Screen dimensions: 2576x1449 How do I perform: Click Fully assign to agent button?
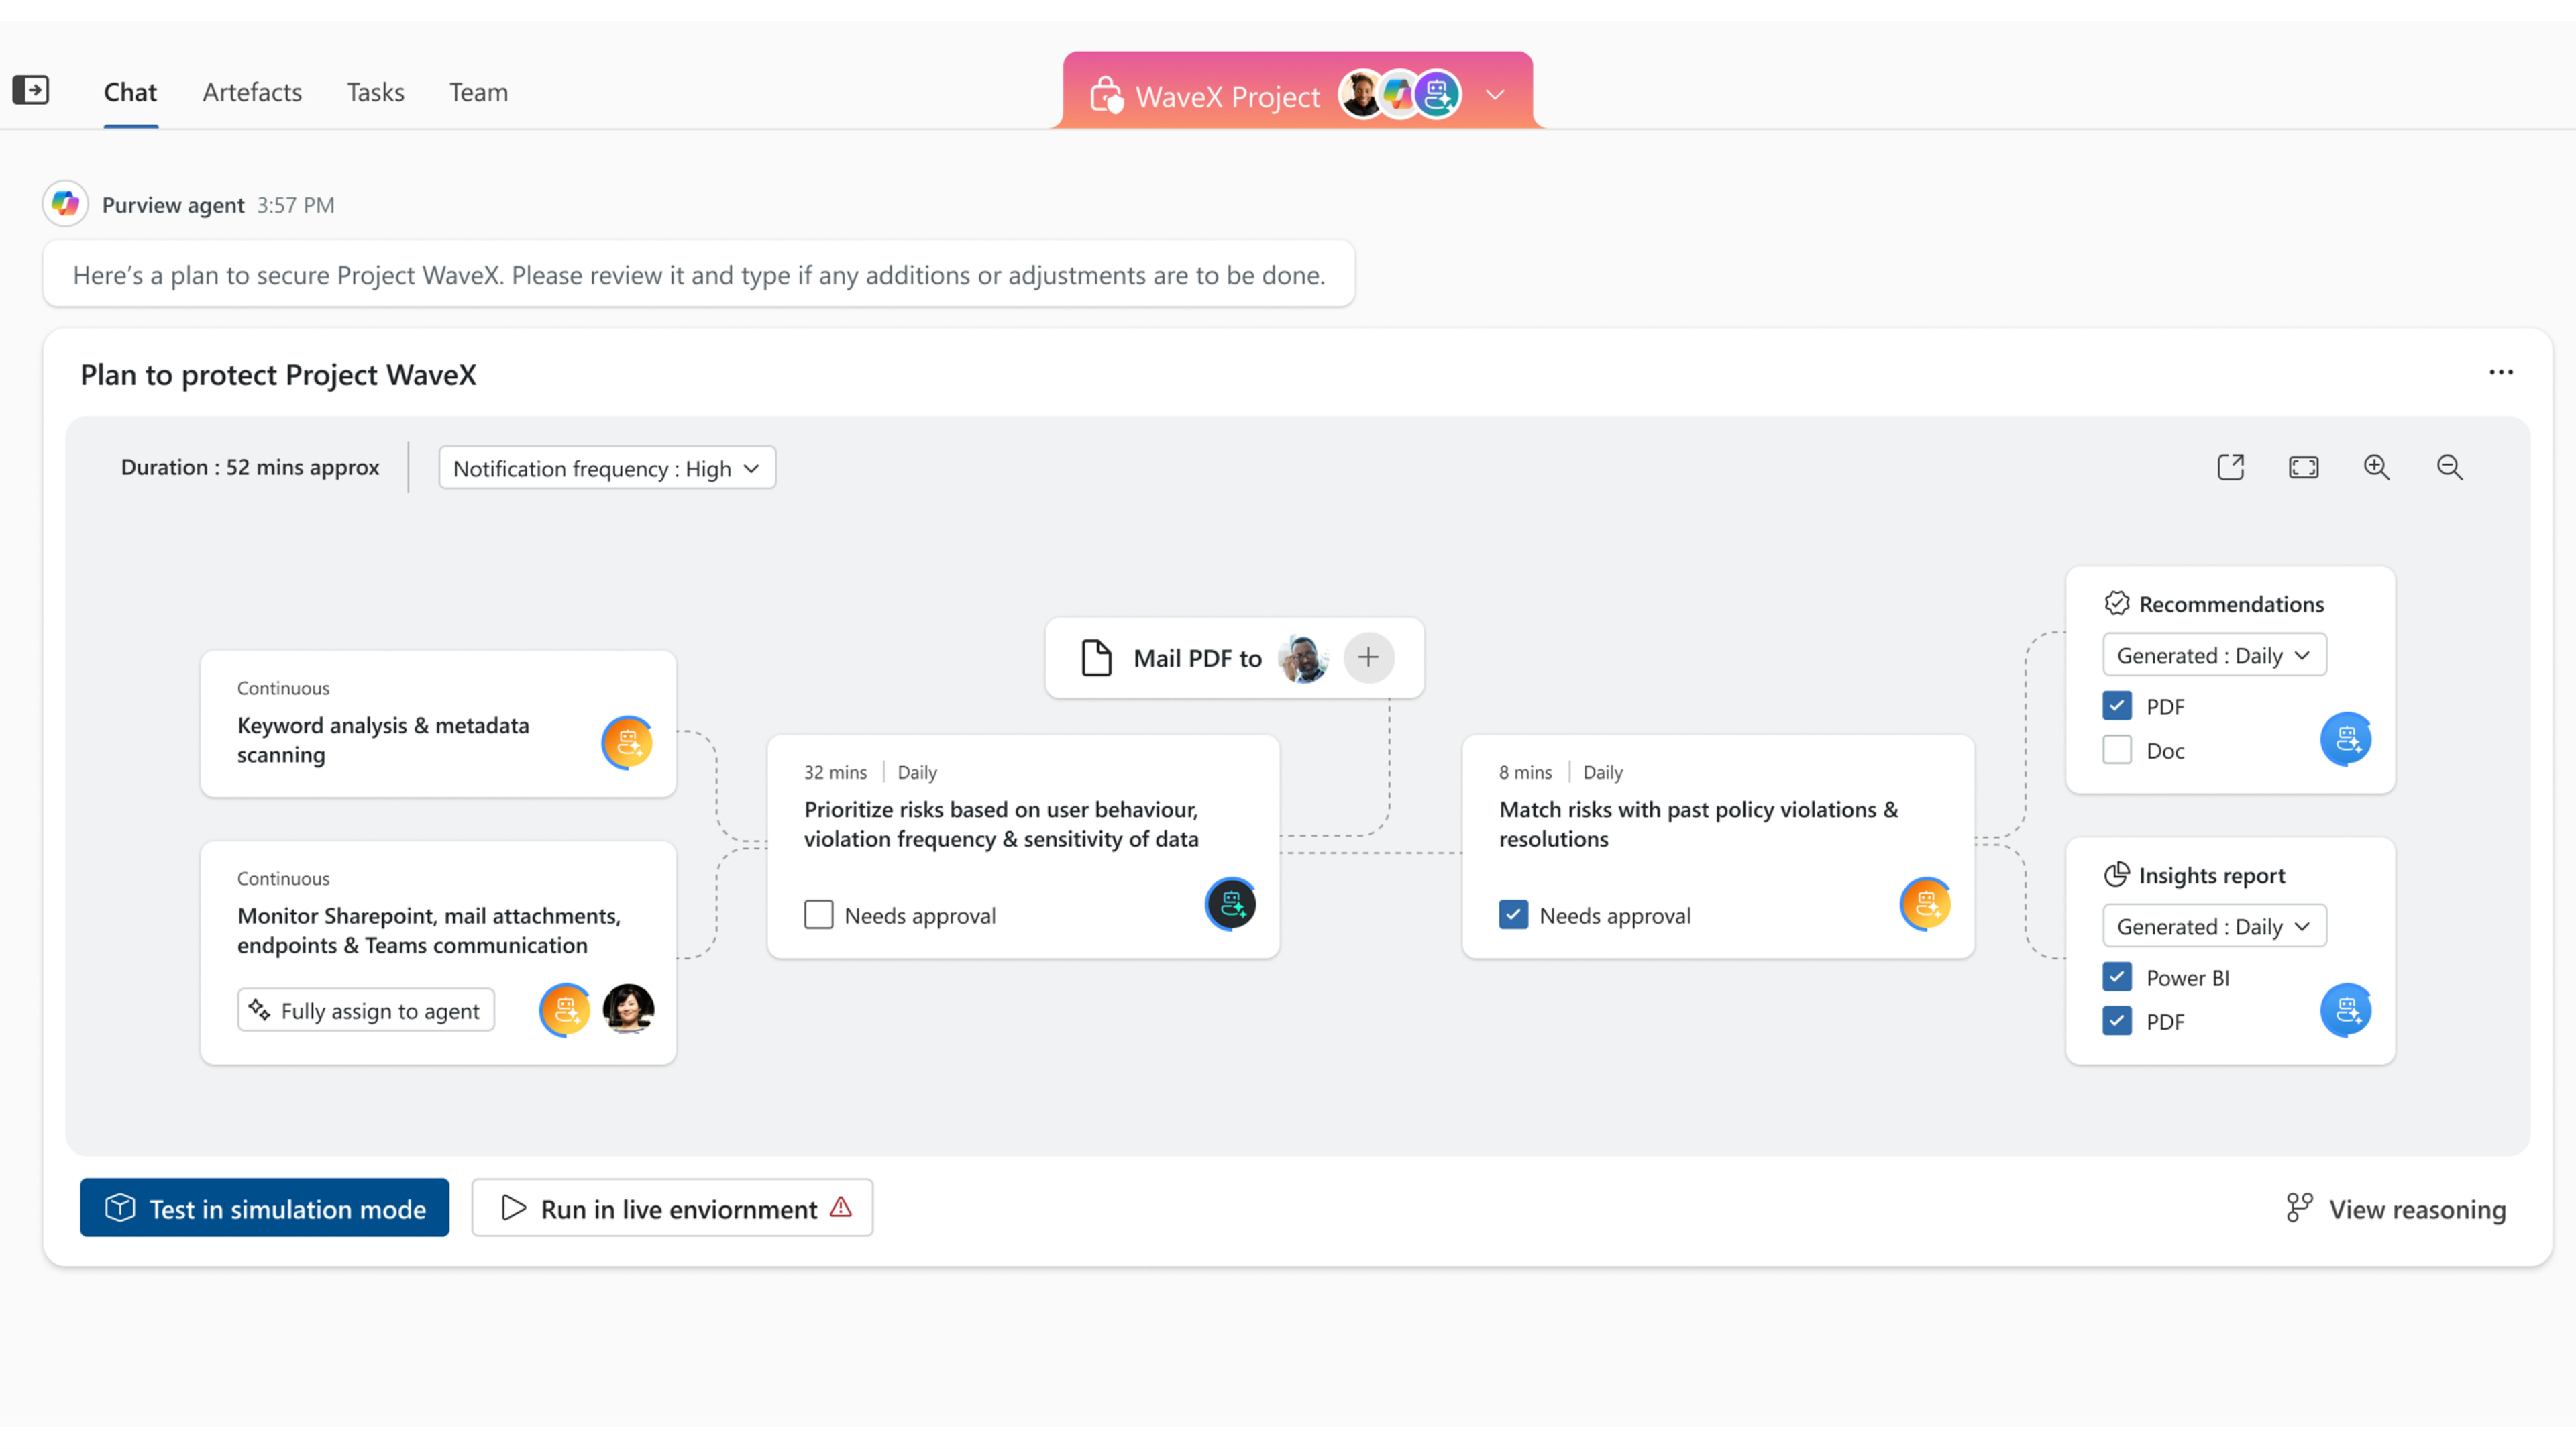click(x=366, y=1011)
